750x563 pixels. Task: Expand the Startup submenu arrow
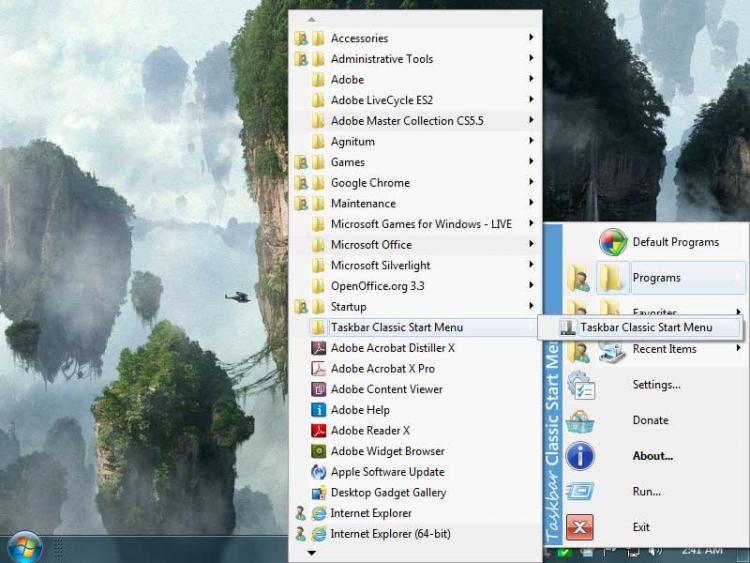(531, 306)
